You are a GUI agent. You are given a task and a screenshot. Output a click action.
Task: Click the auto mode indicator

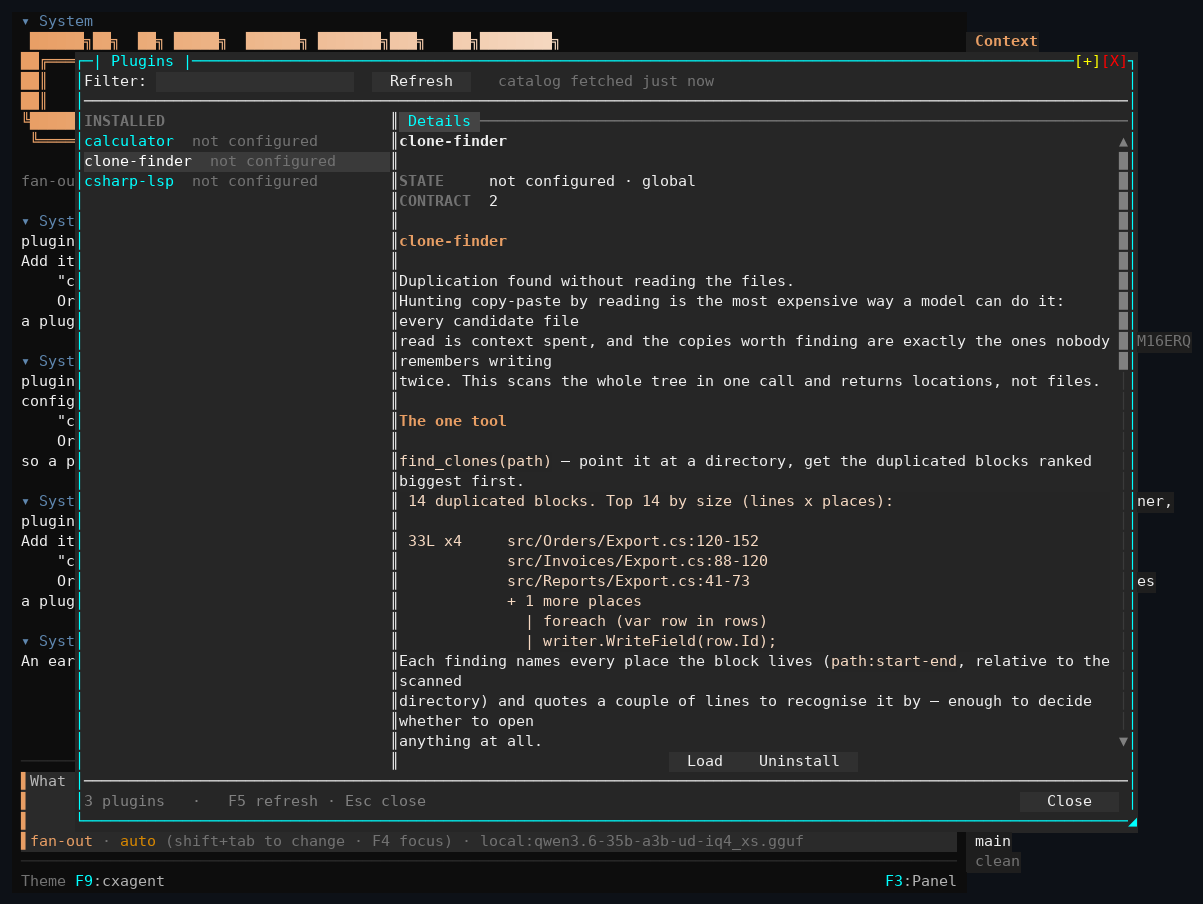click(x=138, y=841)
